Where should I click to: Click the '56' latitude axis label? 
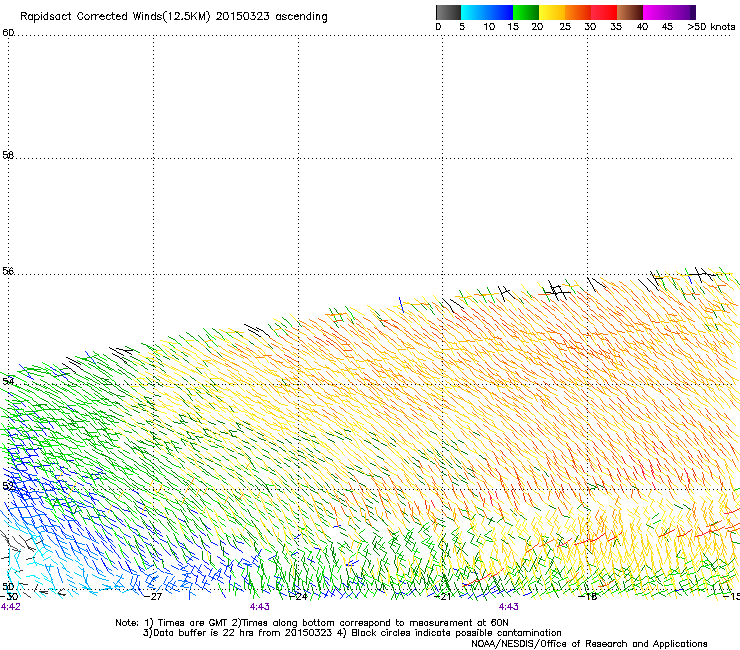8,271
